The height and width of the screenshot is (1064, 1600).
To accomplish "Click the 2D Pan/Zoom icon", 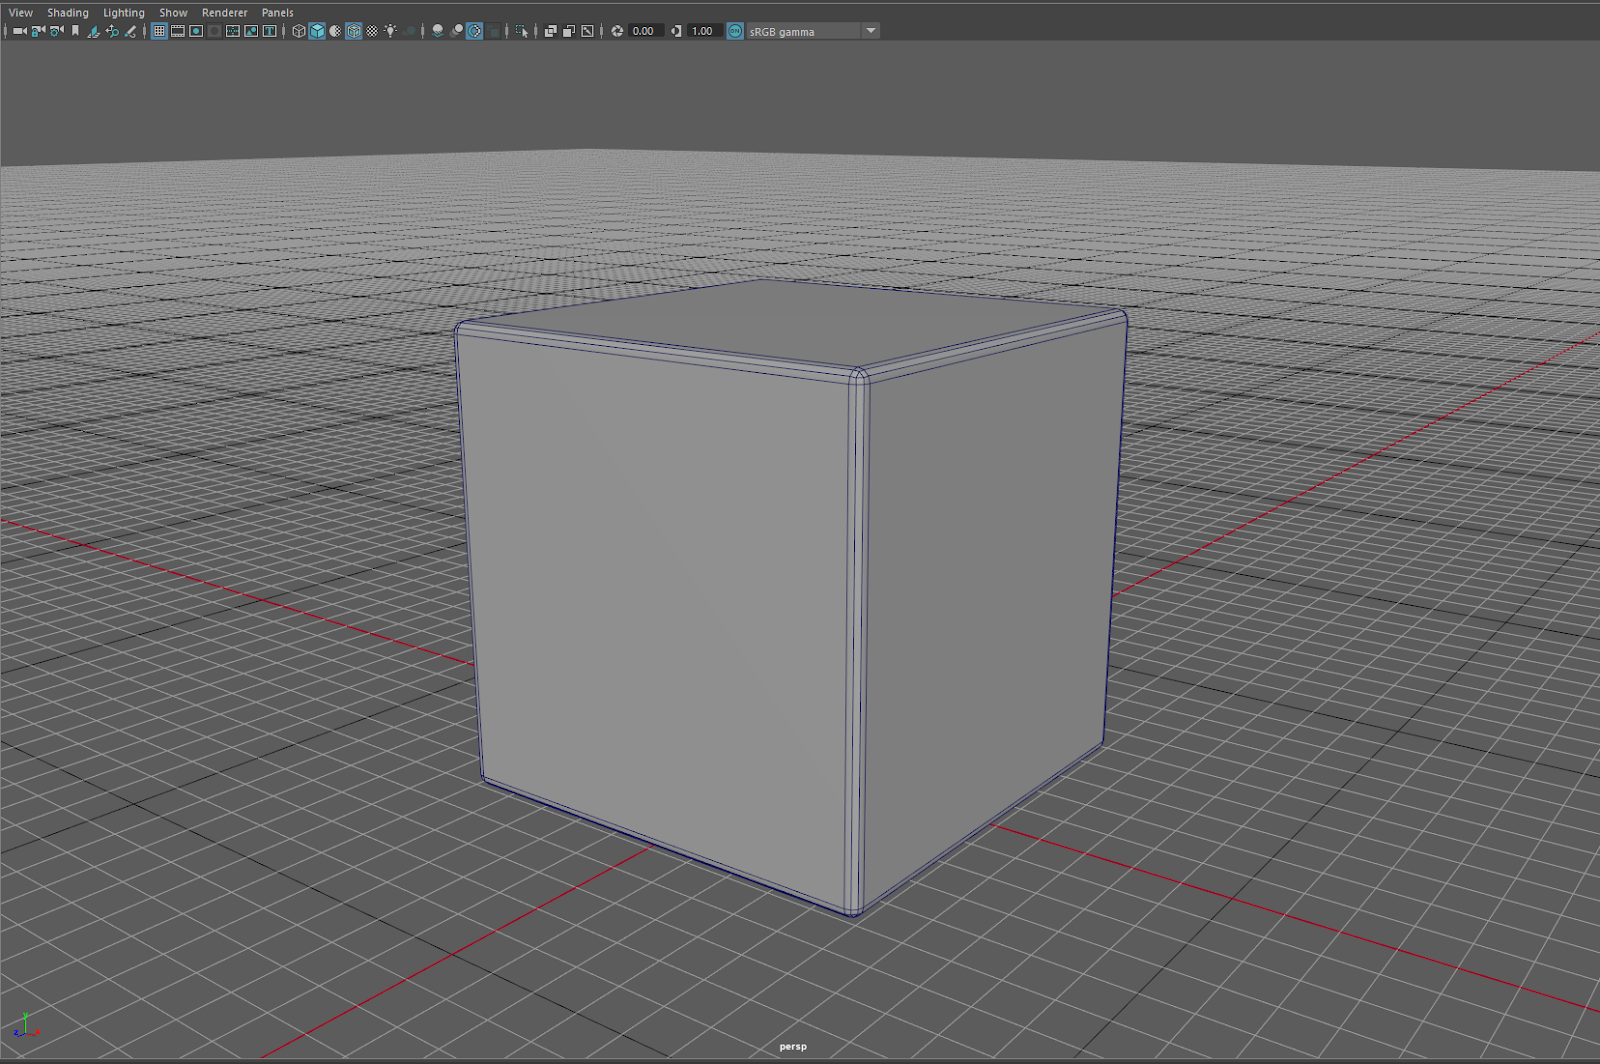I will click(112, 31).
